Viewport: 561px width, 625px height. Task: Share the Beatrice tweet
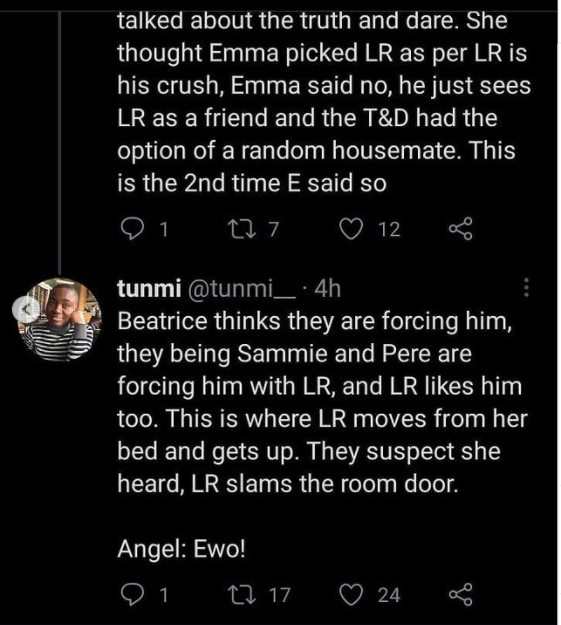461,595
